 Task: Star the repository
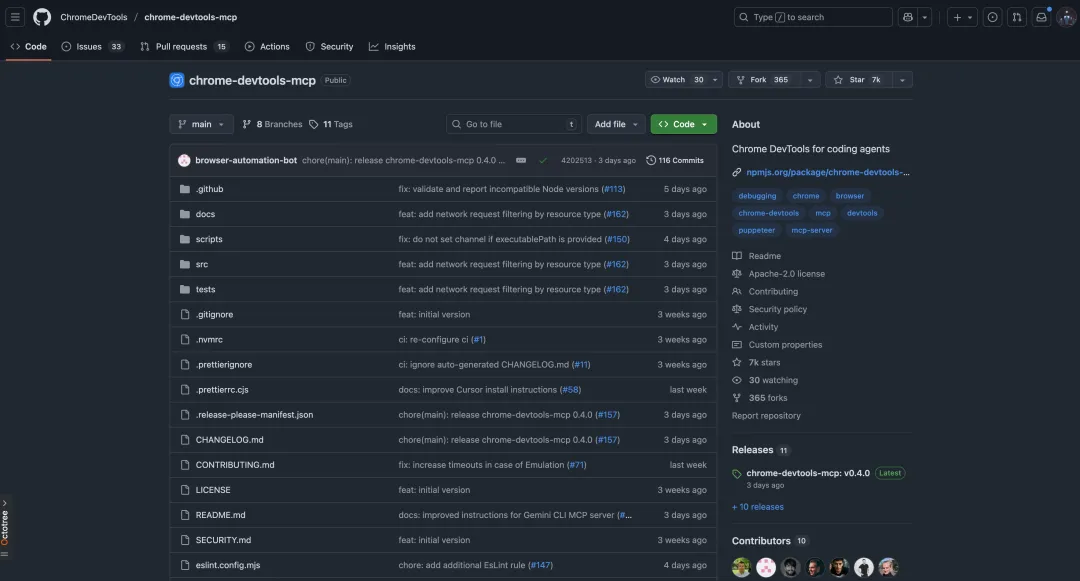coord(858,80)
